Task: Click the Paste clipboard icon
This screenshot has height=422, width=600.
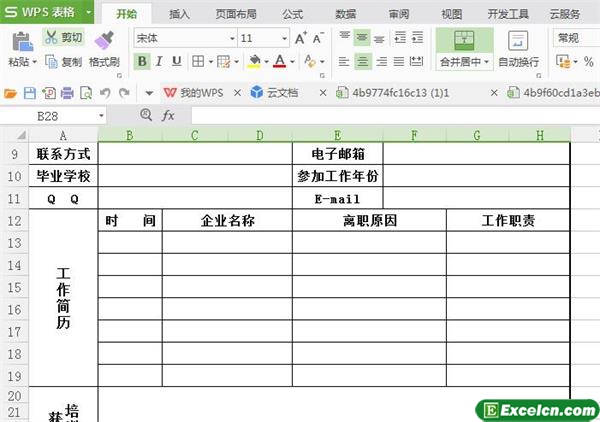Action: click(x=22, y=41)
